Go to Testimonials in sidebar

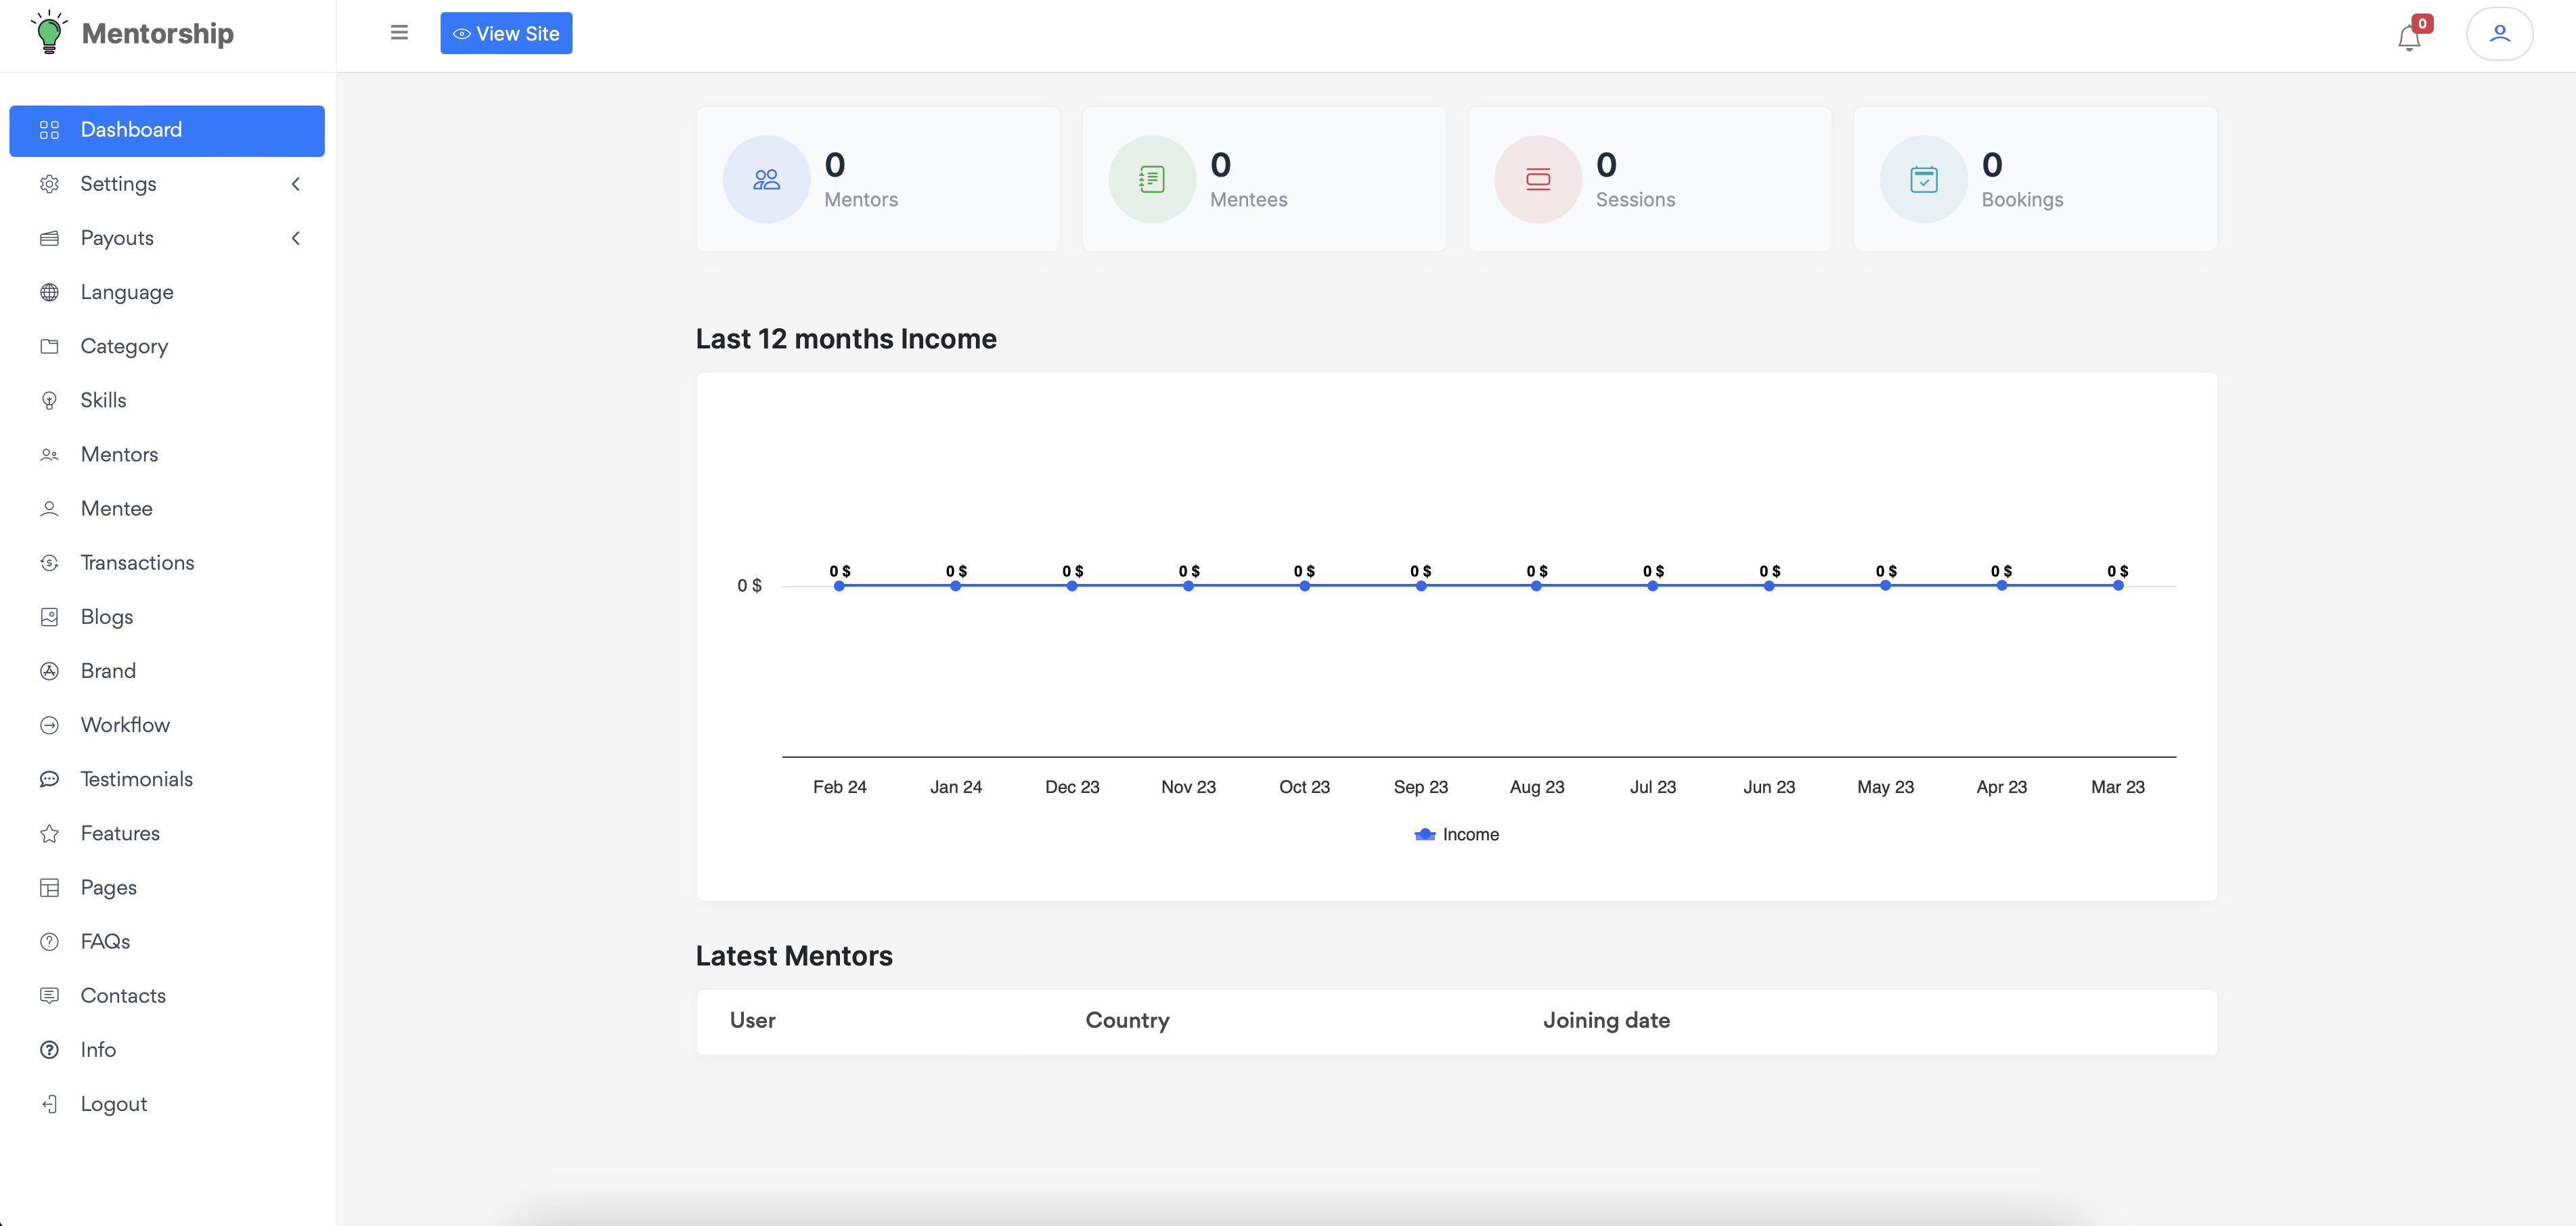tap(136, 779)
